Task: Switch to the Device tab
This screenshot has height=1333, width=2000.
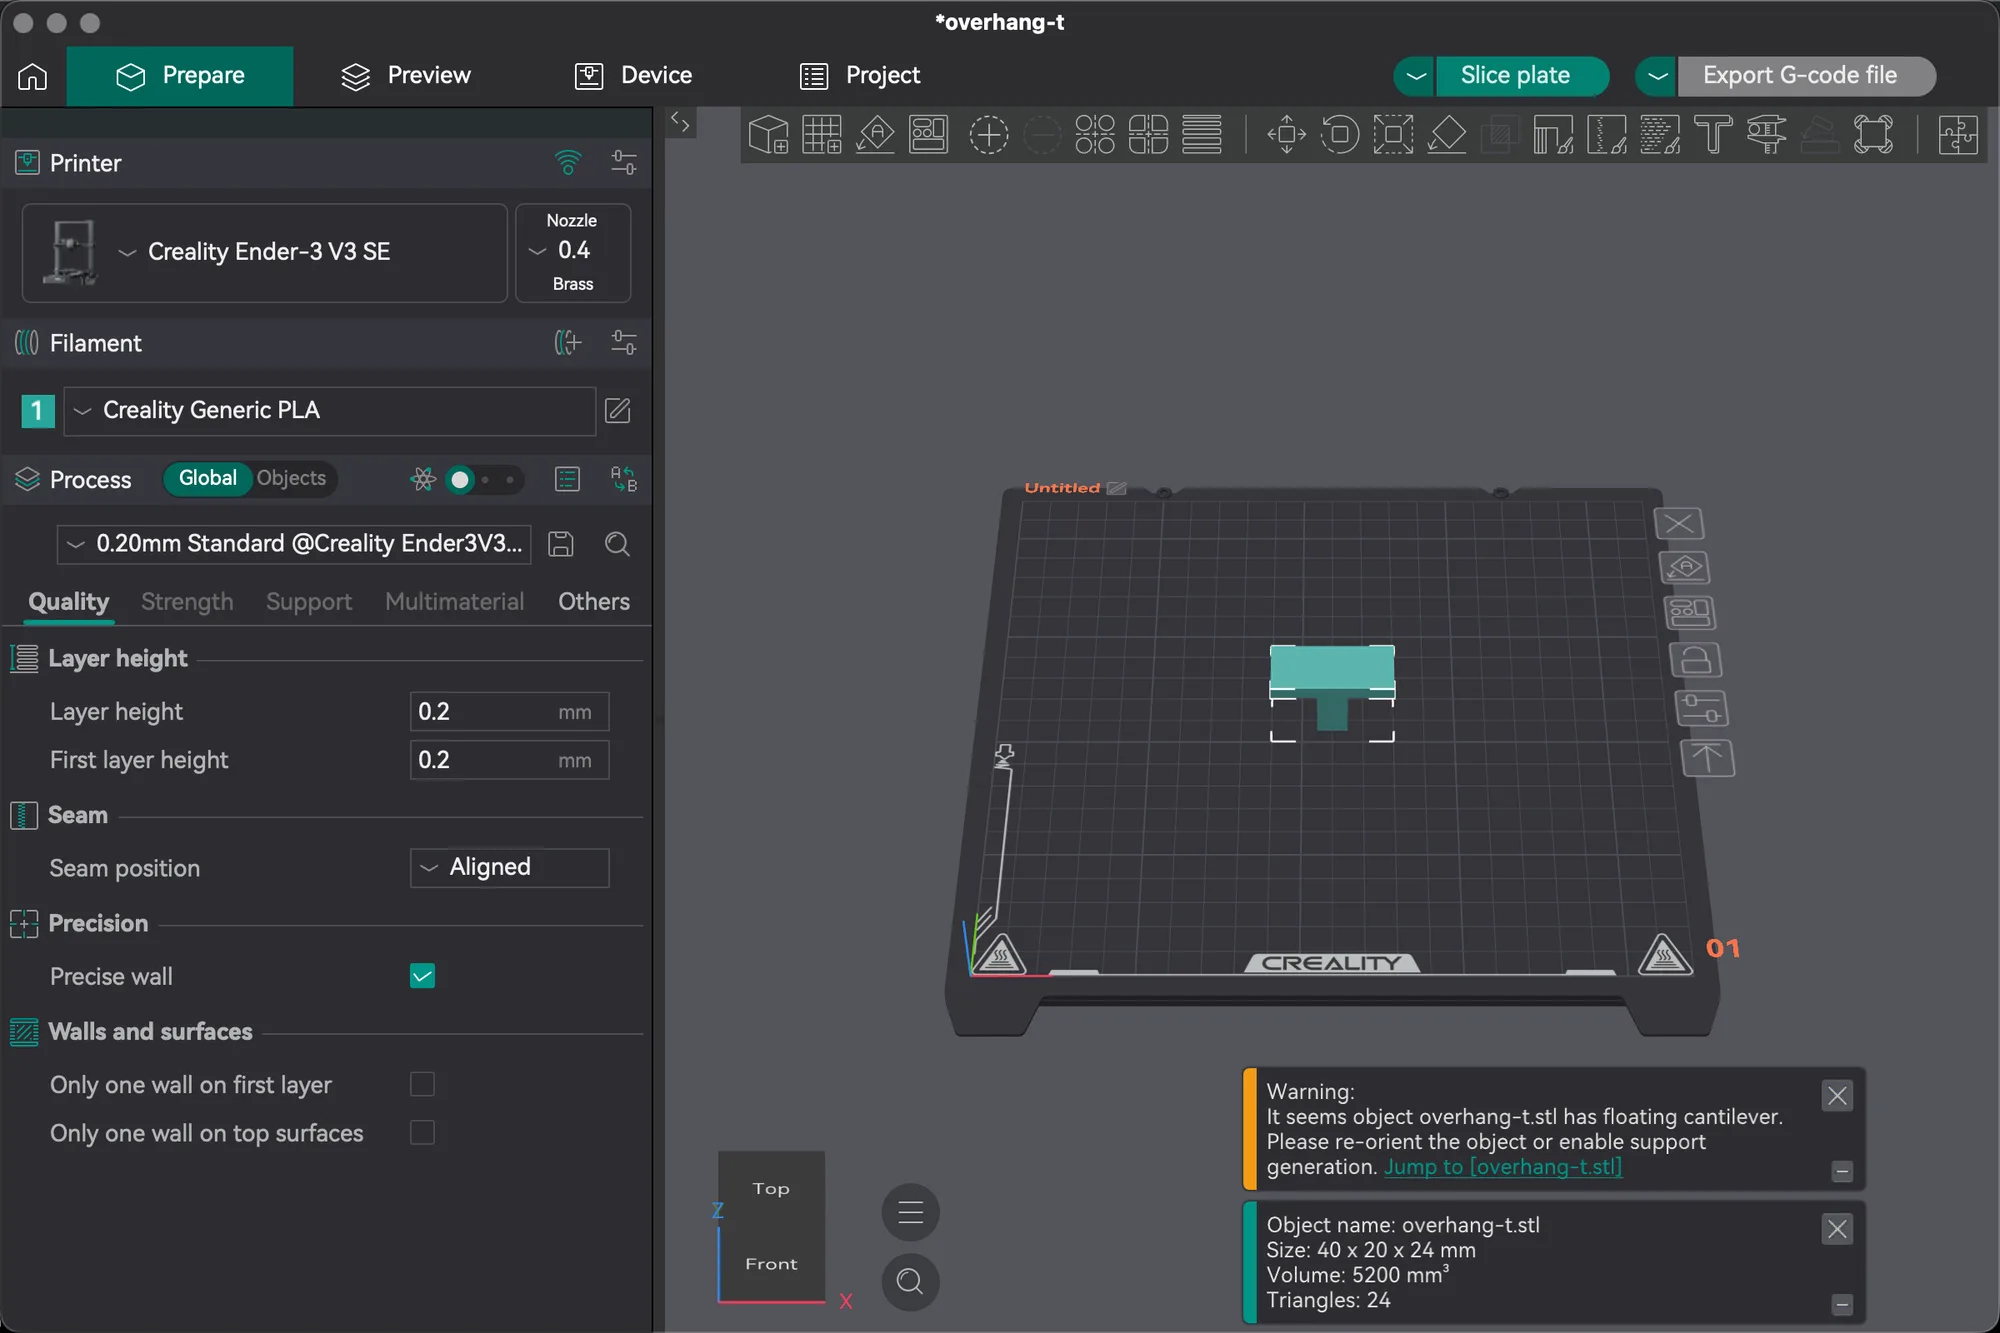Action: tap(634, 76)
